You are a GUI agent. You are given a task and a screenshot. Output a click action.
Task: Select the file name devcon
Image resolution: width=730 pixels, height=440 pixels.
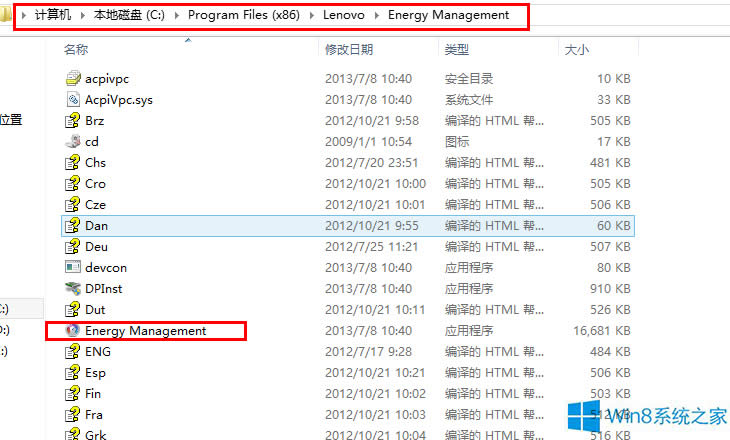click(106, 268)
